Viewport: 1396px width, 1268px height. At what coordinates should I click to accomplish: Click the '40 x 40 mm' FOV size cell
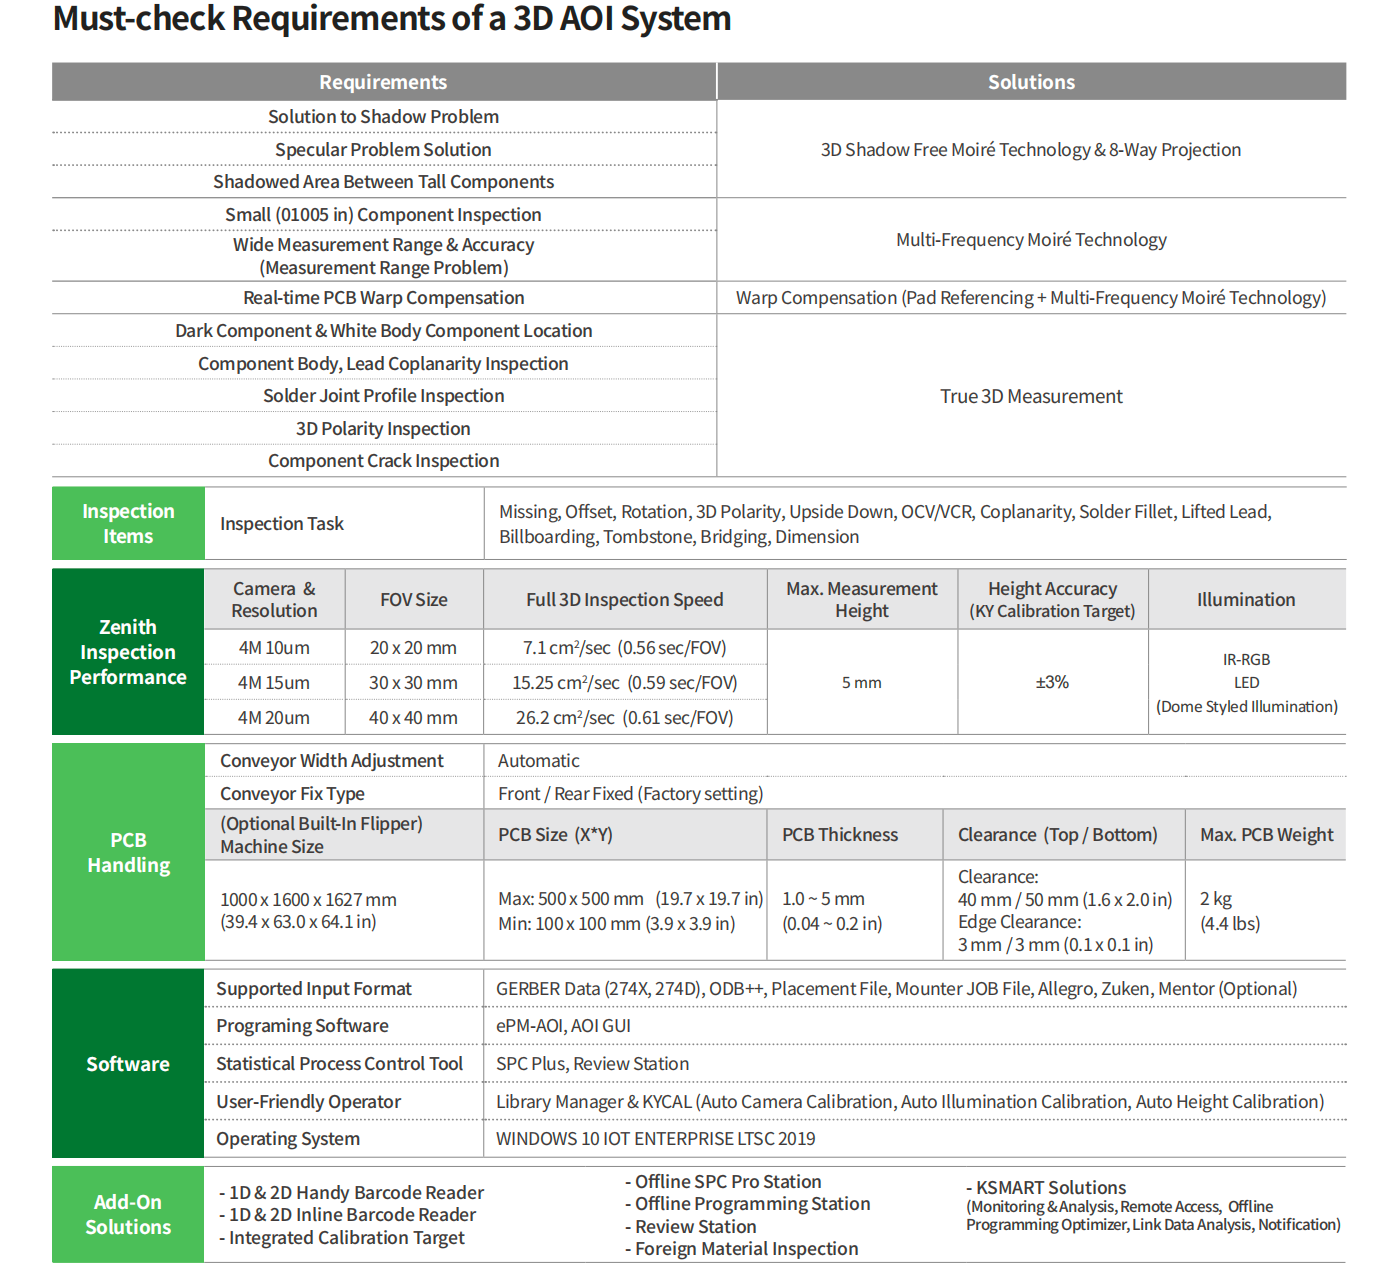pos(413,718)
